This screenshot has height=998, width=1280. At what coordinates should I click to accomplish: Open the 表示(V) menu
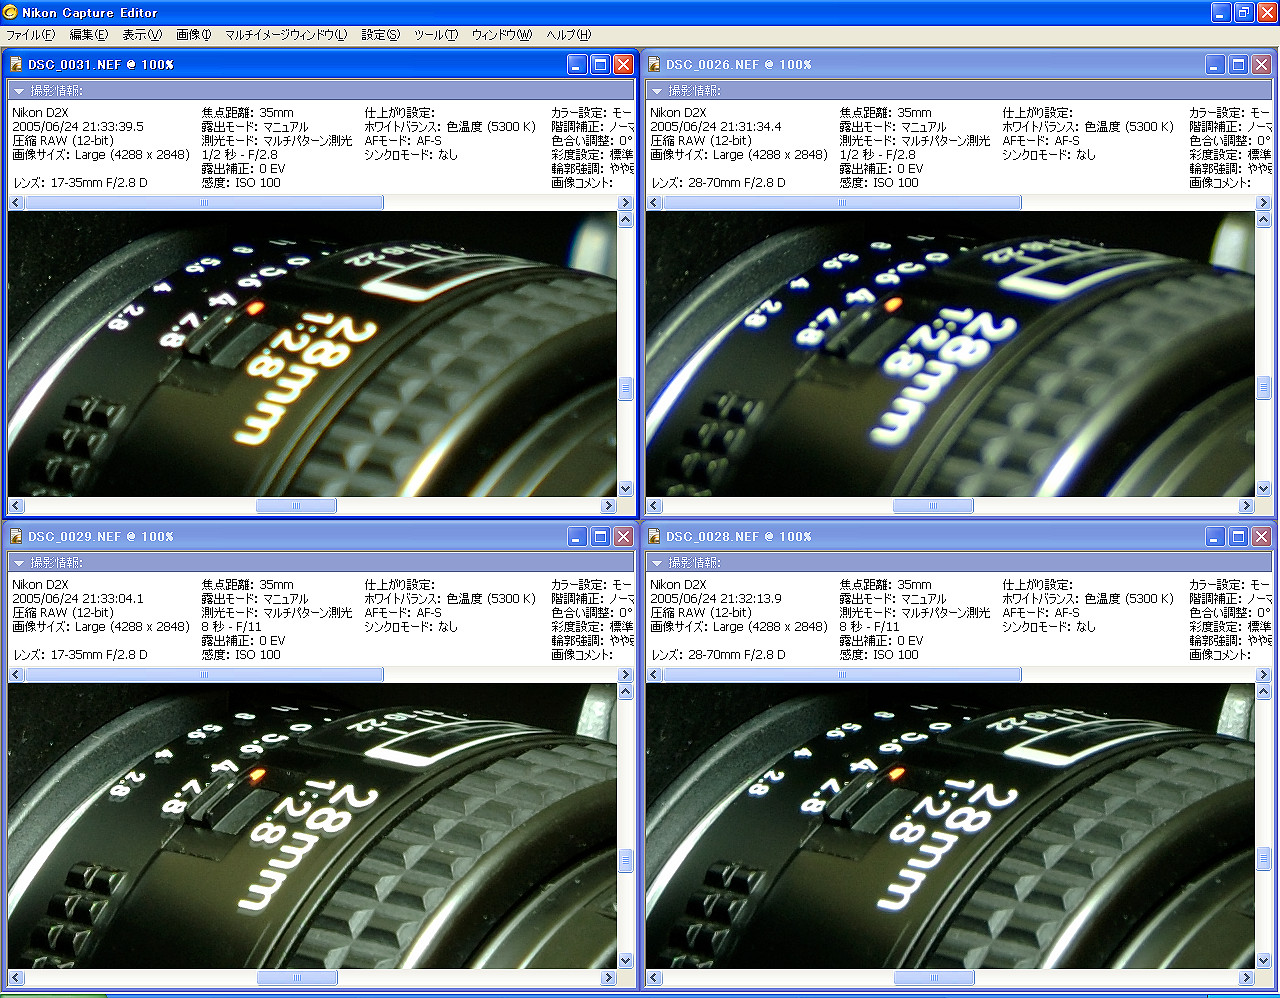click(x=142, y=34)
